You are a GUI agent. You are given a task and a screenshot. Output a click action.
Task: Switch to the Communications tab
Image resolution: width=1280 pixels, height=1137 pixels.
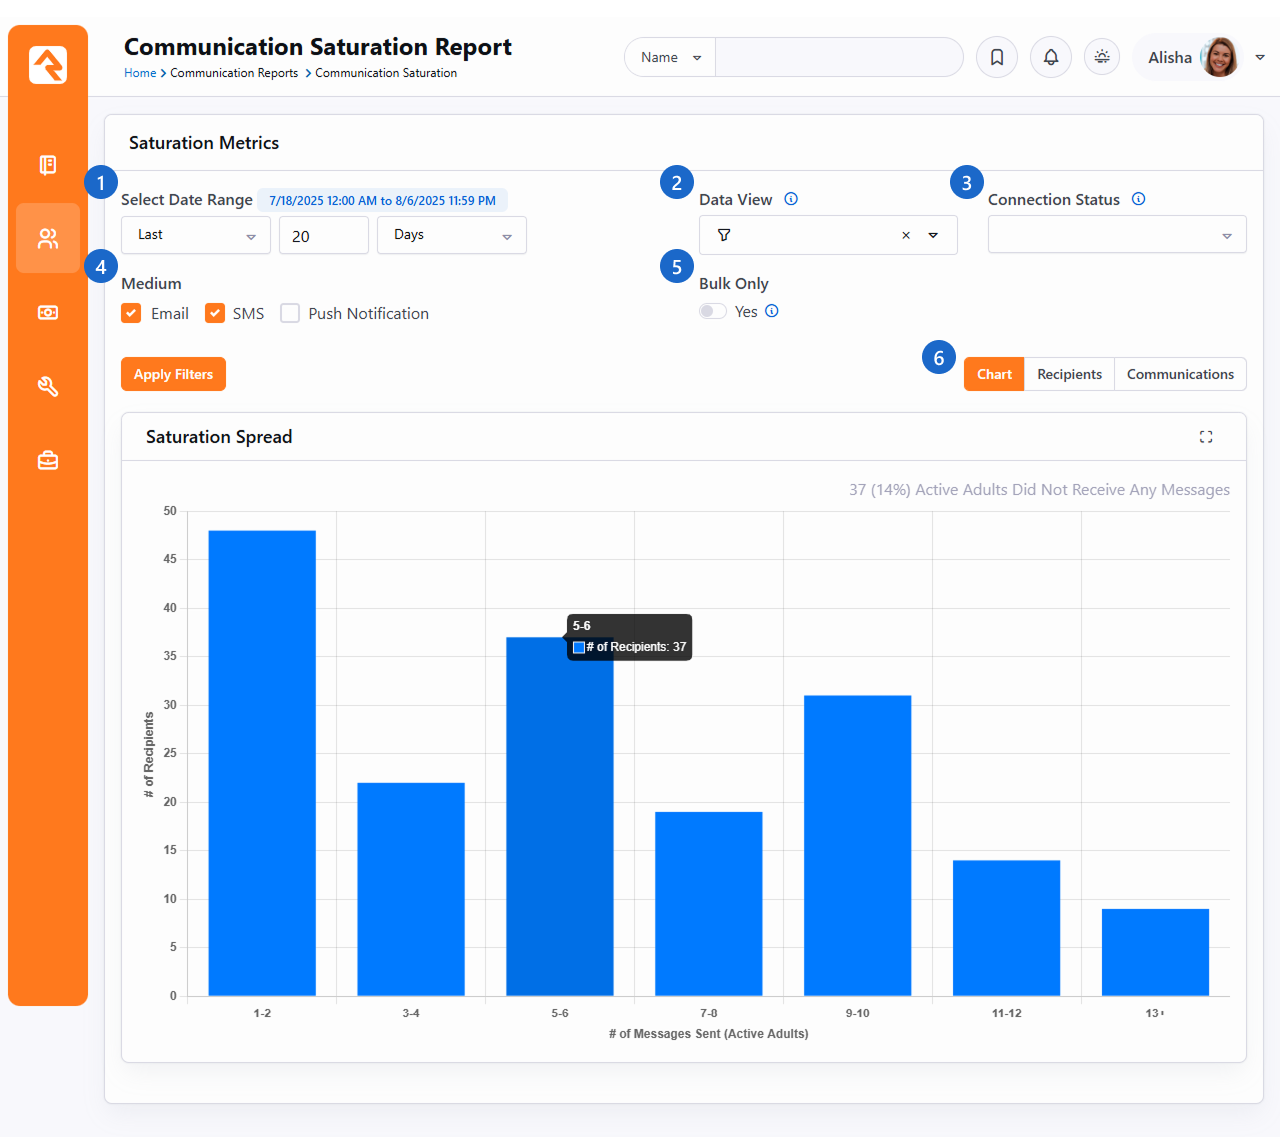click(x=1180, y=374)
